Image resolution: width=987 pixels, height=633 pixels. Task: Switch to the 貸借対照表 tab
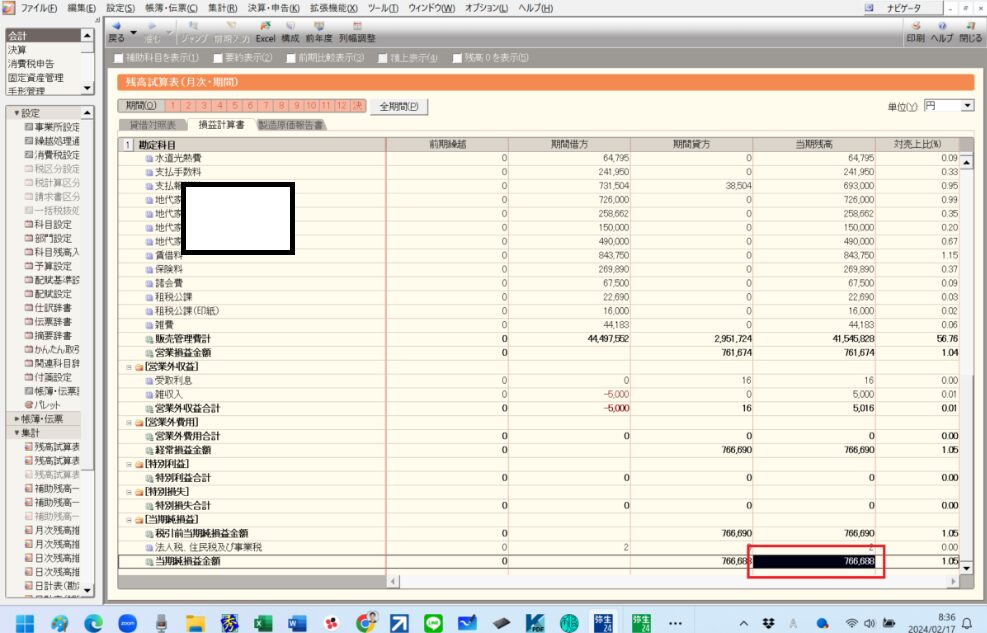click(152, 126)
